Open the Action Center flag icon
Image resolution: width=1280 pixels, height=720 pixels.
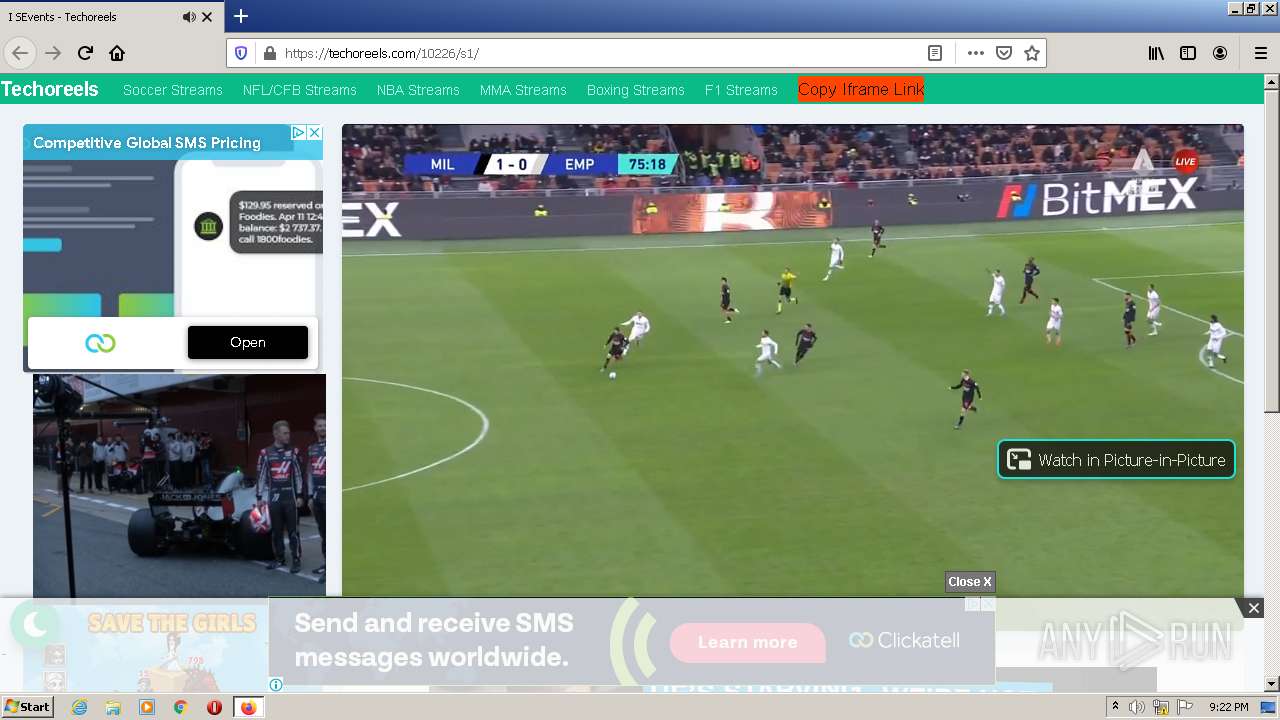(1185, 707)
